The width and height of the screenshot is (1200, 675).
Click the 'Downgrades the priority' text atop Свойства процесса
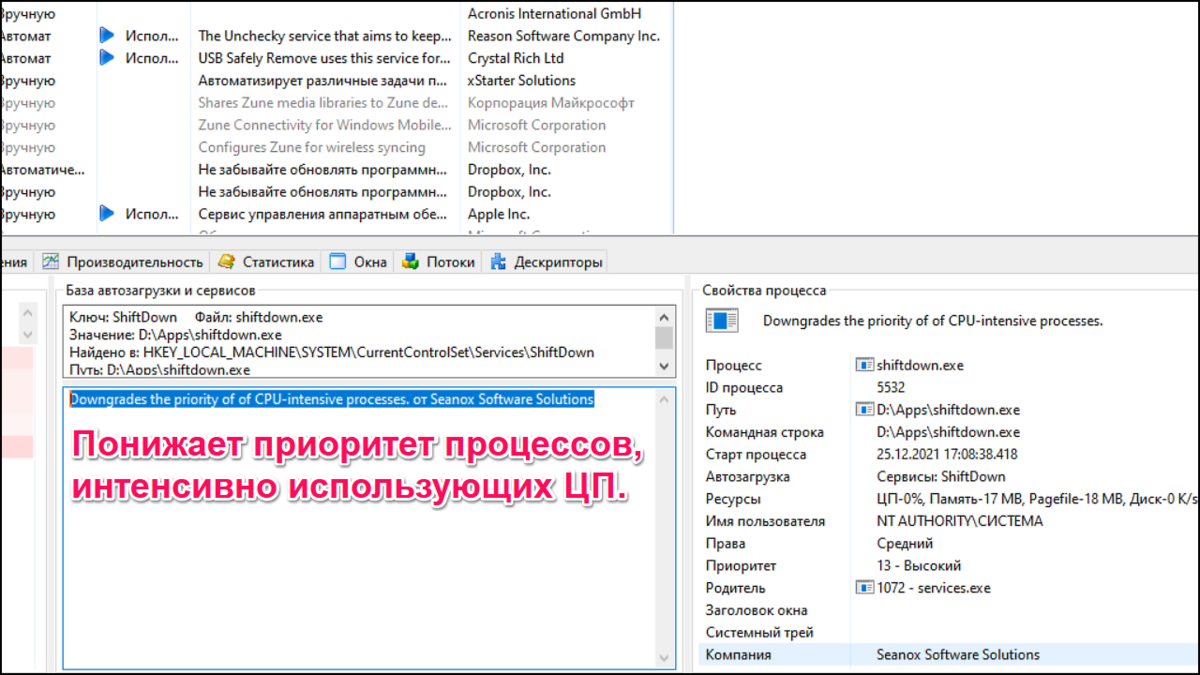933,321
